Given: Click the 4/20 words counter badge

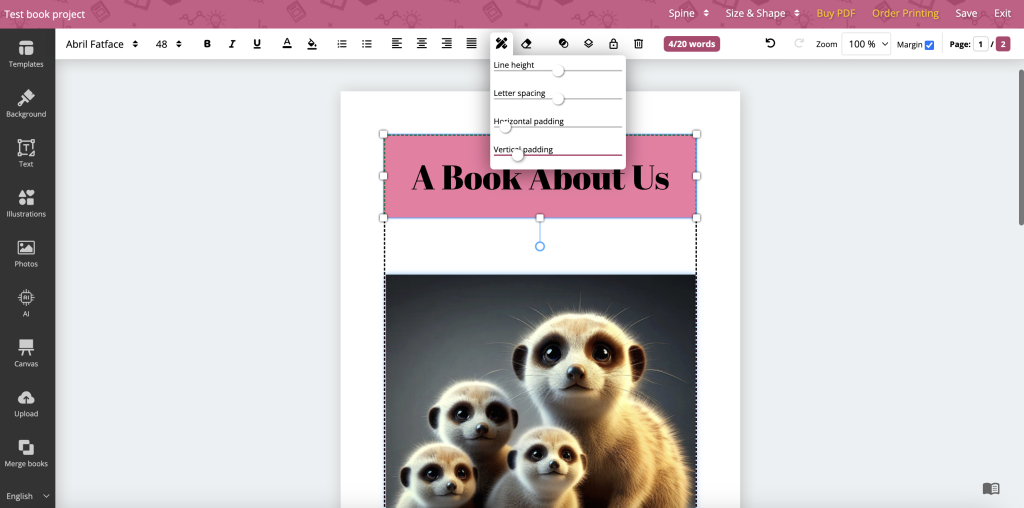Looking at the screenshot, I should point(692,44).
